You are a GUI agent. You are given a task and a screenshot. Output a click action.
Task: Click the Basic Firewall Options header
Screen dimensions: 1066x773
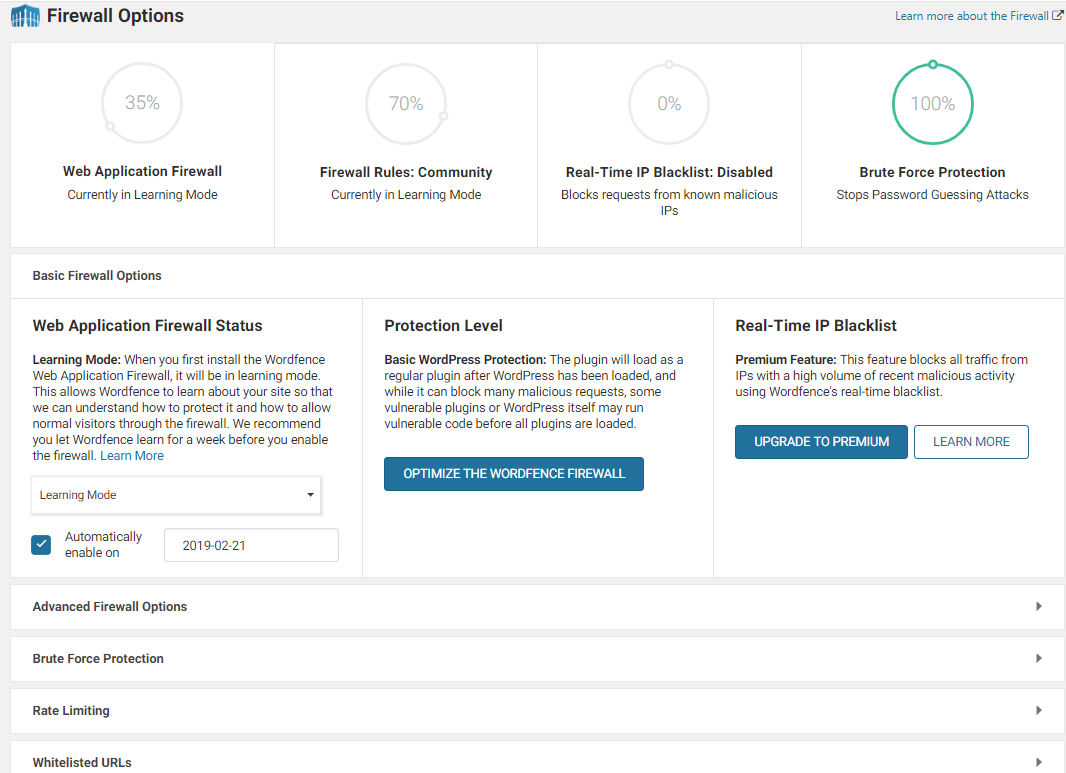(x=97, y=276)
